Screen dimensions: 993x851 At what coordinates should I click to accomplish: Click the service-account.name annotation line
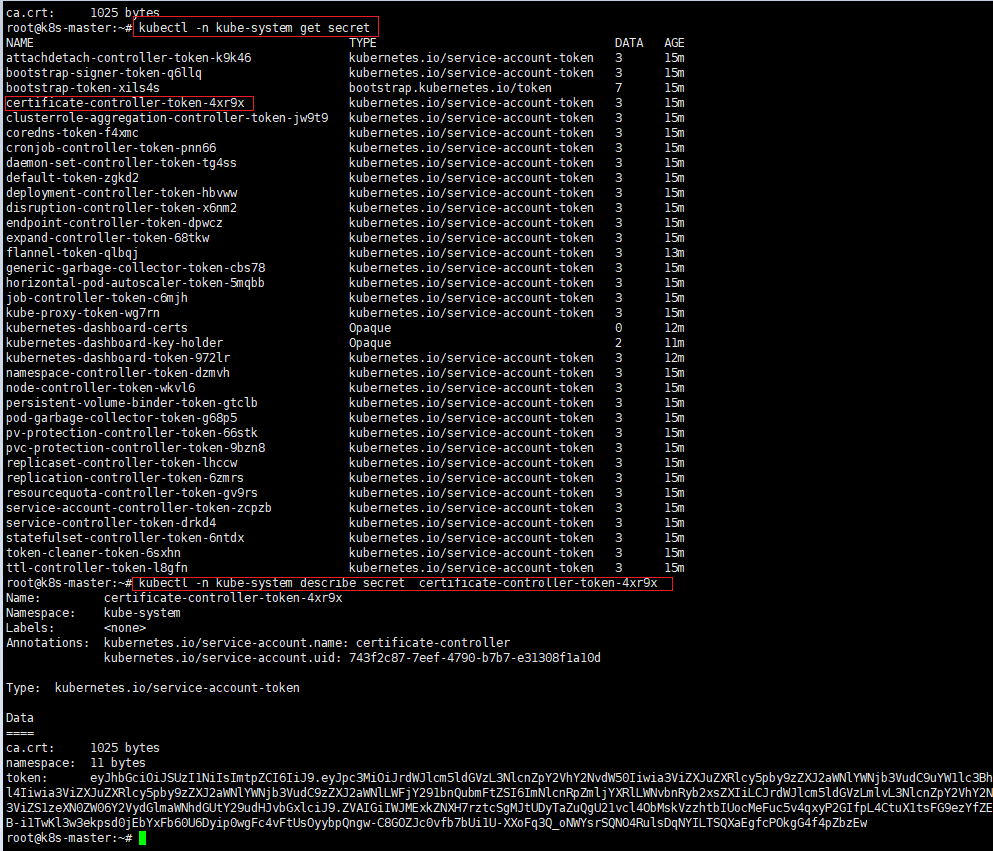coord(307,643)
